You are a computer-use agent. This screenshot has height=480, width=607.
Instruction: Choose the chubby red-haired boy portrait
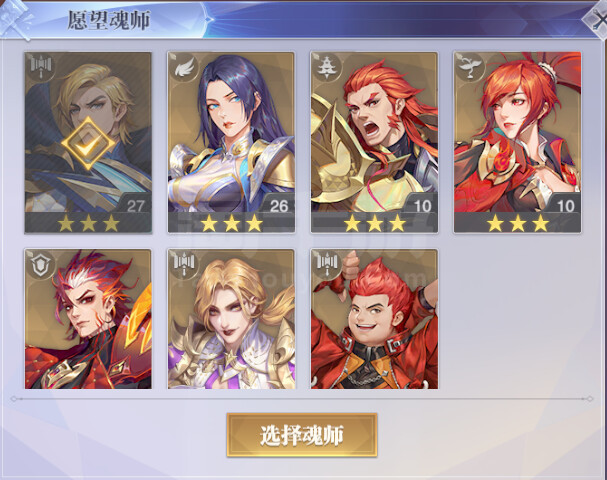coord(374,319)
